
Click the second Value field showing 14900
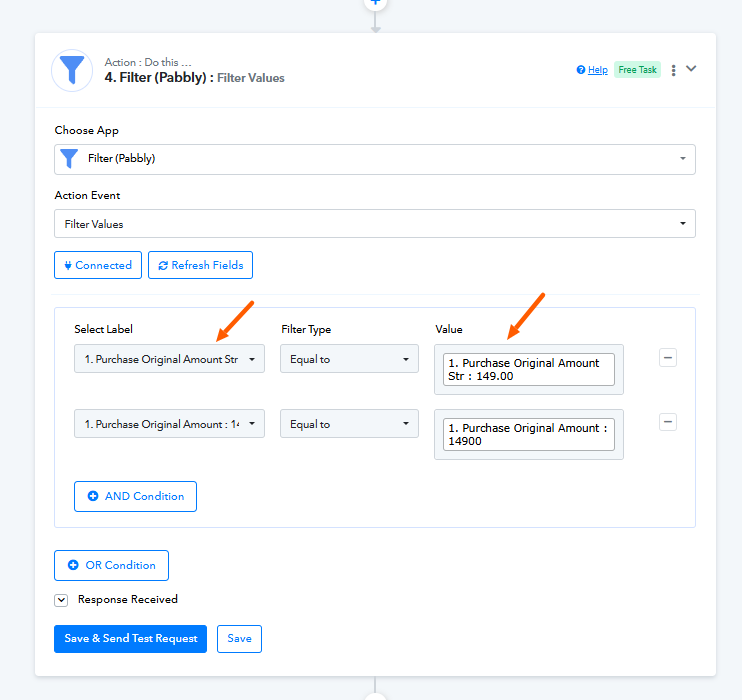(x=528, y=434)
